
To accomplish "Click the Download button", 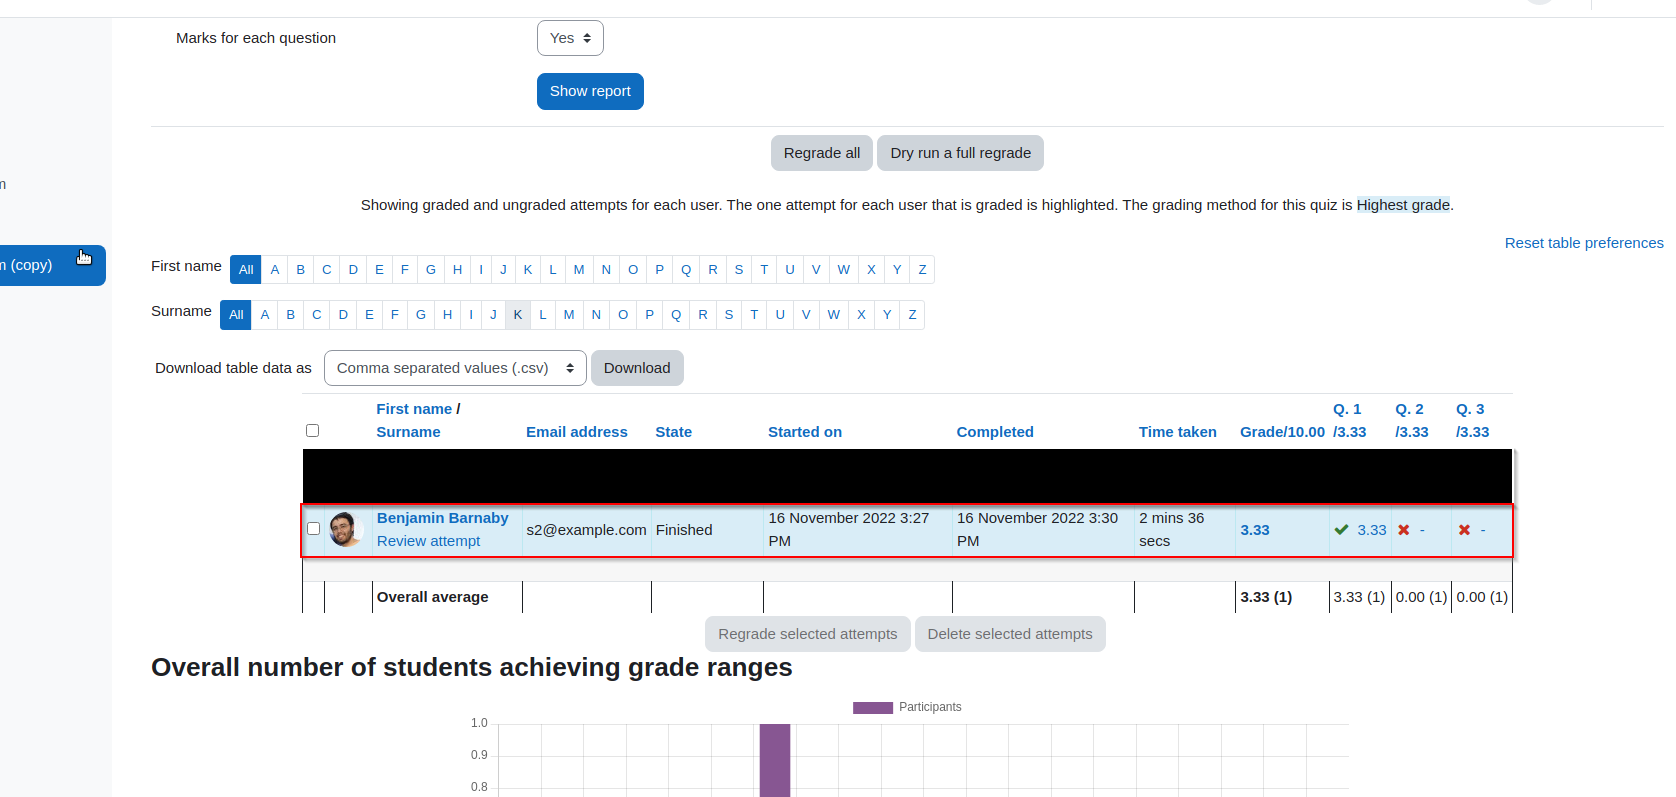I will pos(637,368).
